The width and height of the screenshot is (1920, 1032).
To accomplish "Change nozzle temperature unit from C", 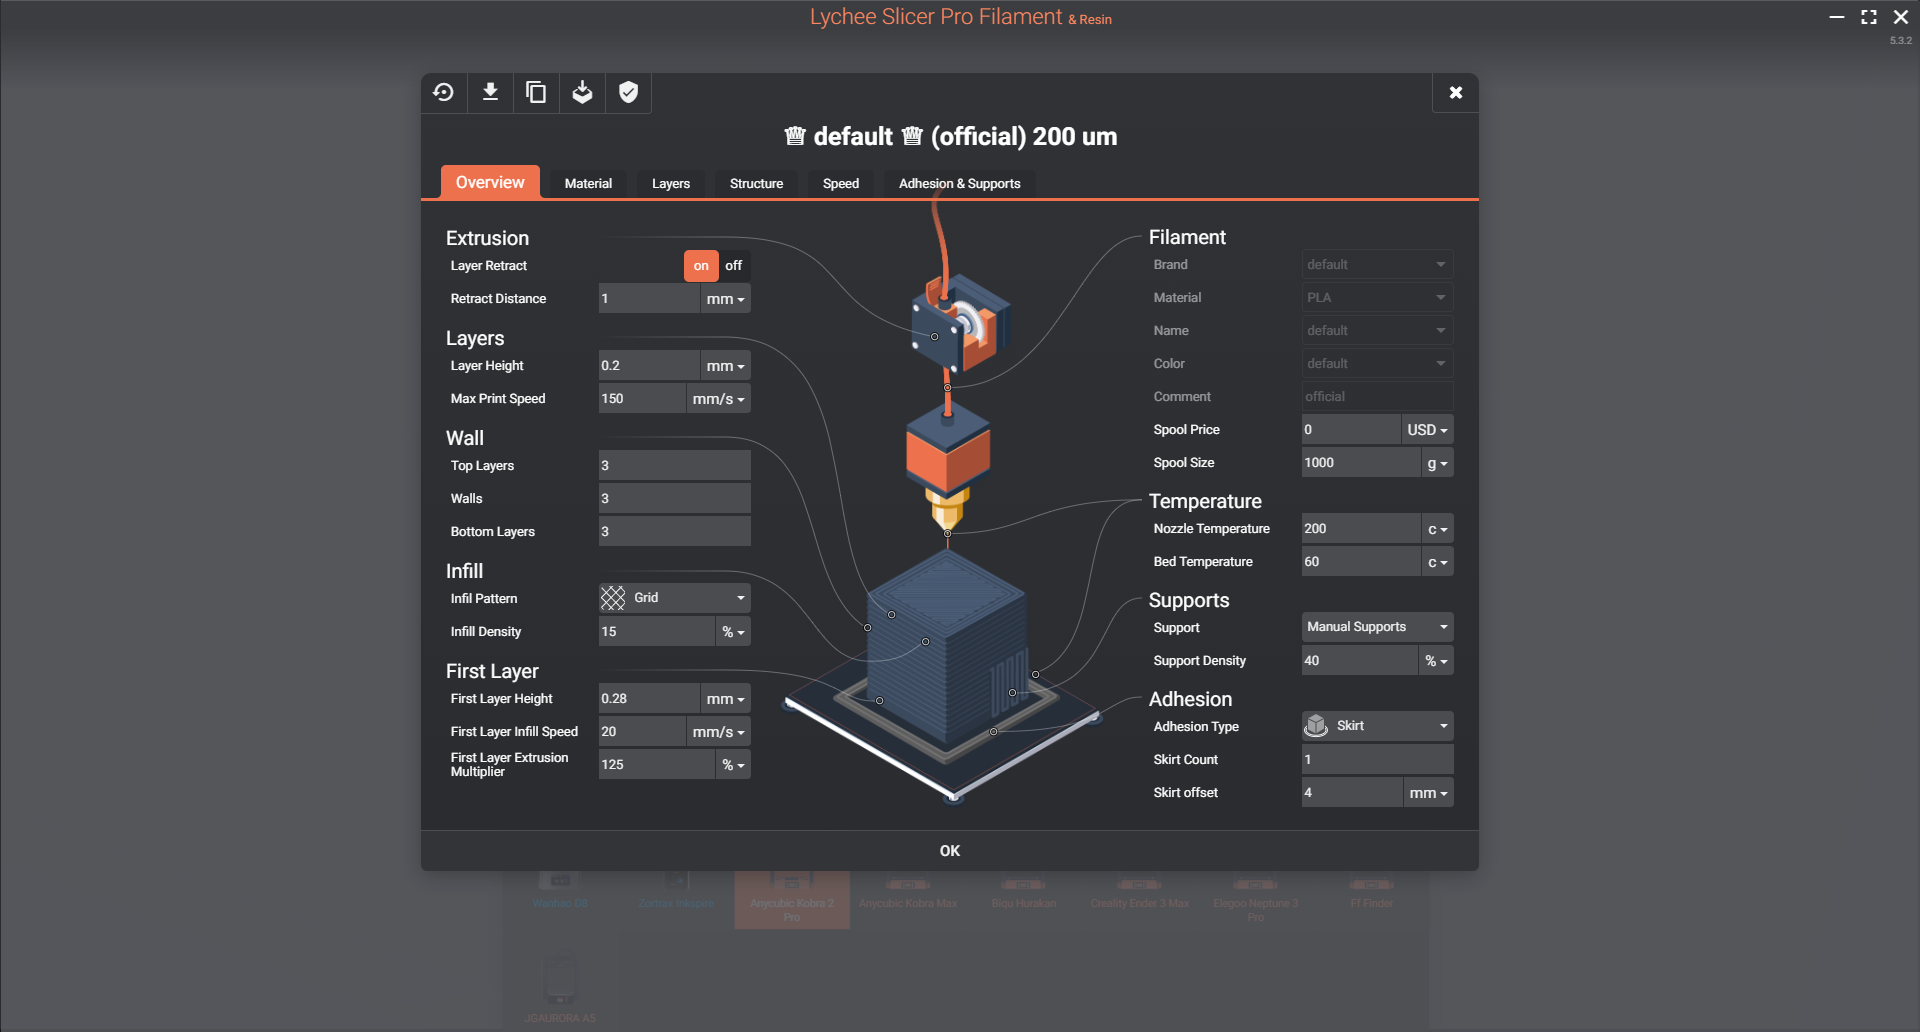I will 1437,528.
